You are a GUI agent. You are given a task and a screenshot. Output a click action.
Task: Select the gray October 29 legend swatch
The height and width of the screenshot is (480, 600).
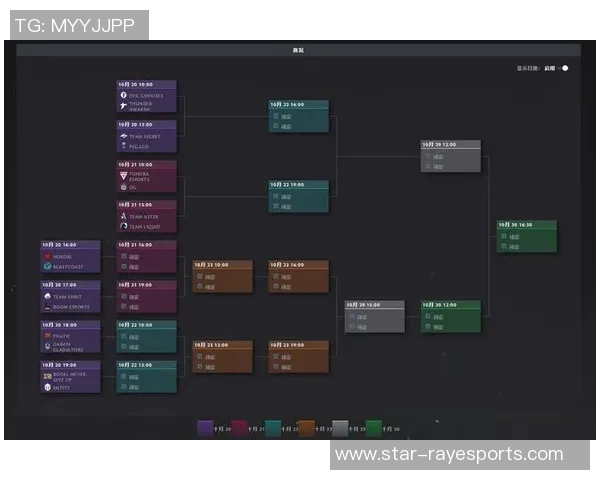click(340, 428)
